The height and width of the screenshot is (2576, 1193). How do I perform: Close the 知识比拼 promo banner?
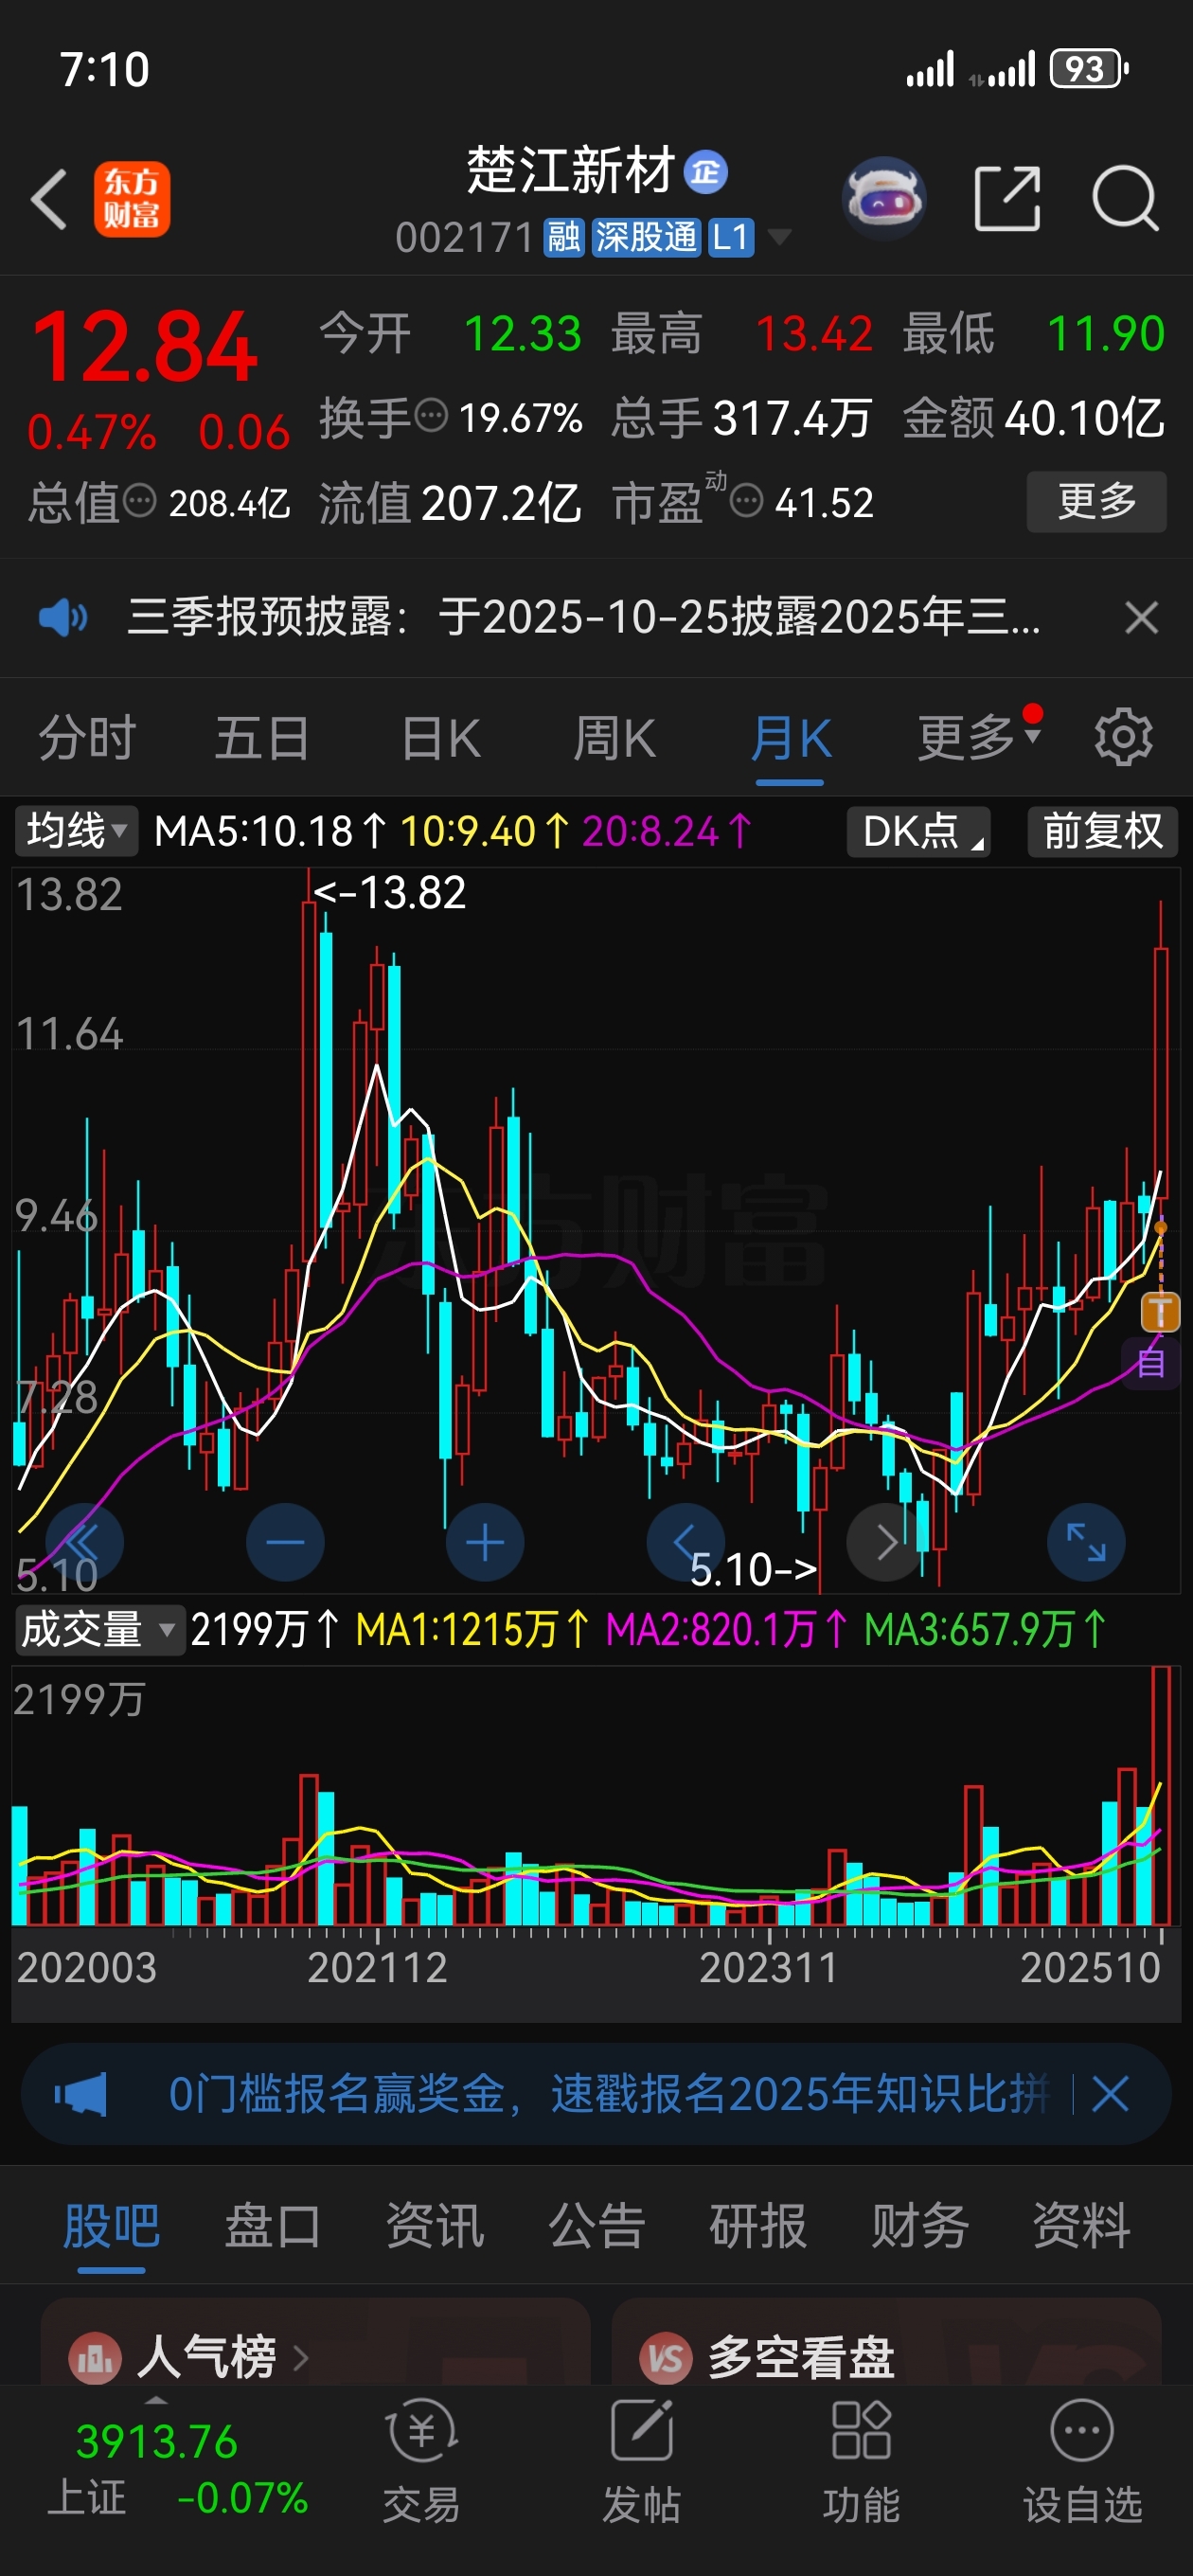click(1110, 2093)
